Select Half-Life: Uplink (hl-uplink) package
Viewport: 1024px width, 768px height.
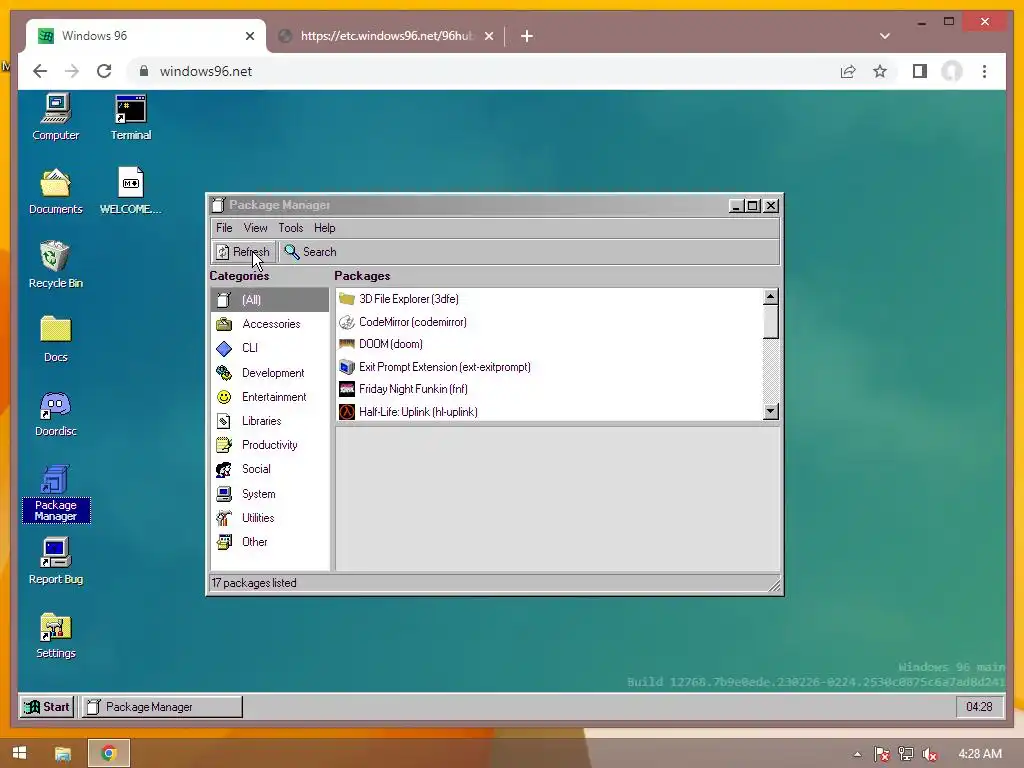[549, 412]
